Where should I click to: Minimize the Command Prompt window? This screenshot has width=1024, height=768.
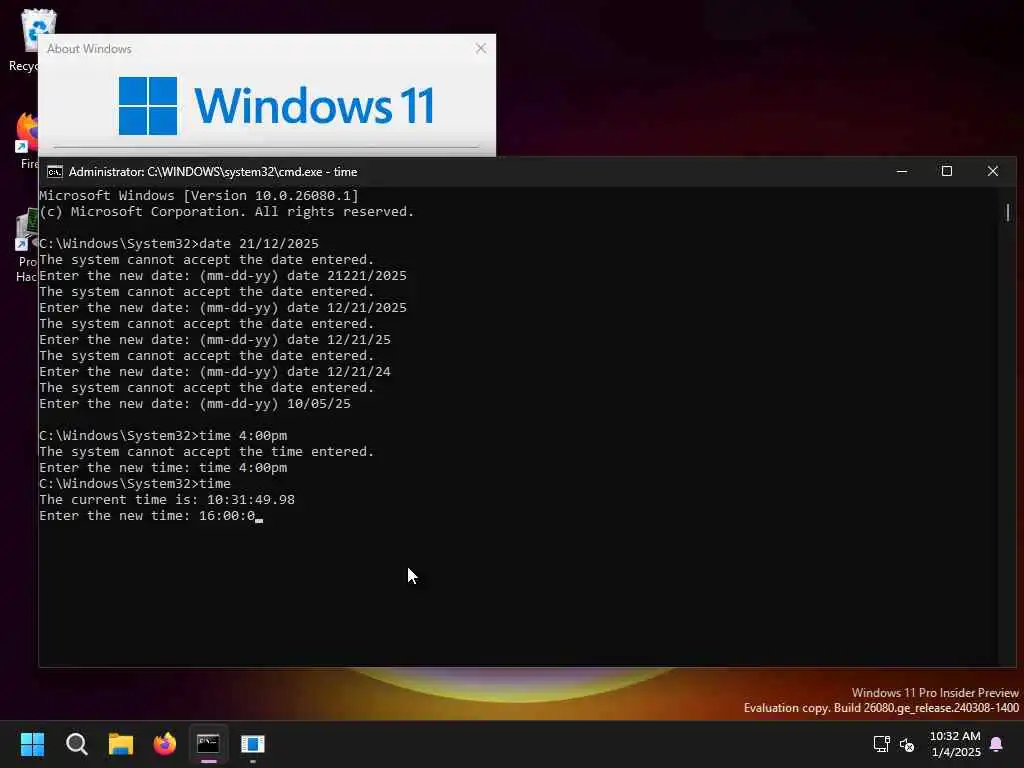[902, 171]
